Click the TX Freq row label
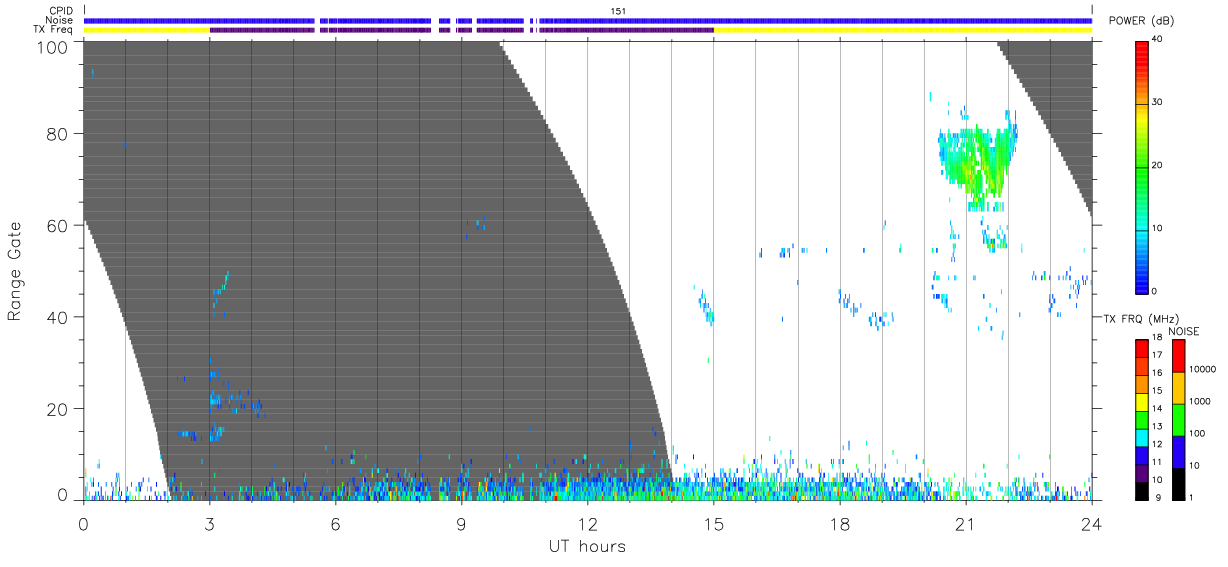This screenshot has width=1228, height=567. click(51, 29)
